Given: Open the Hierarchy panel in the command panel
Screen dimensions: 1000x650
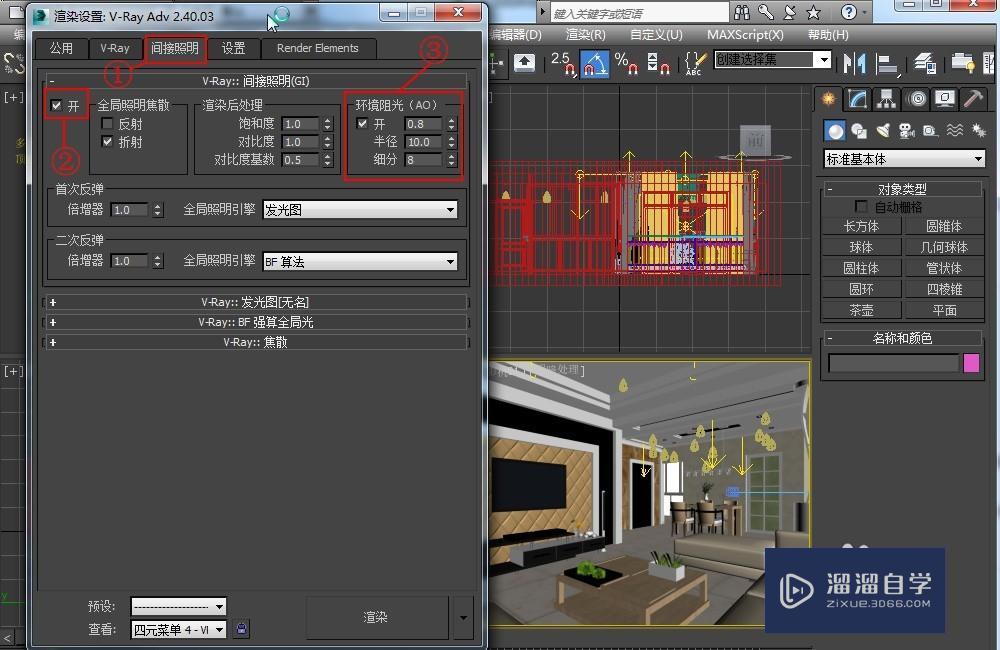Looking at the screenshot, I should click(x=885, y=99).
